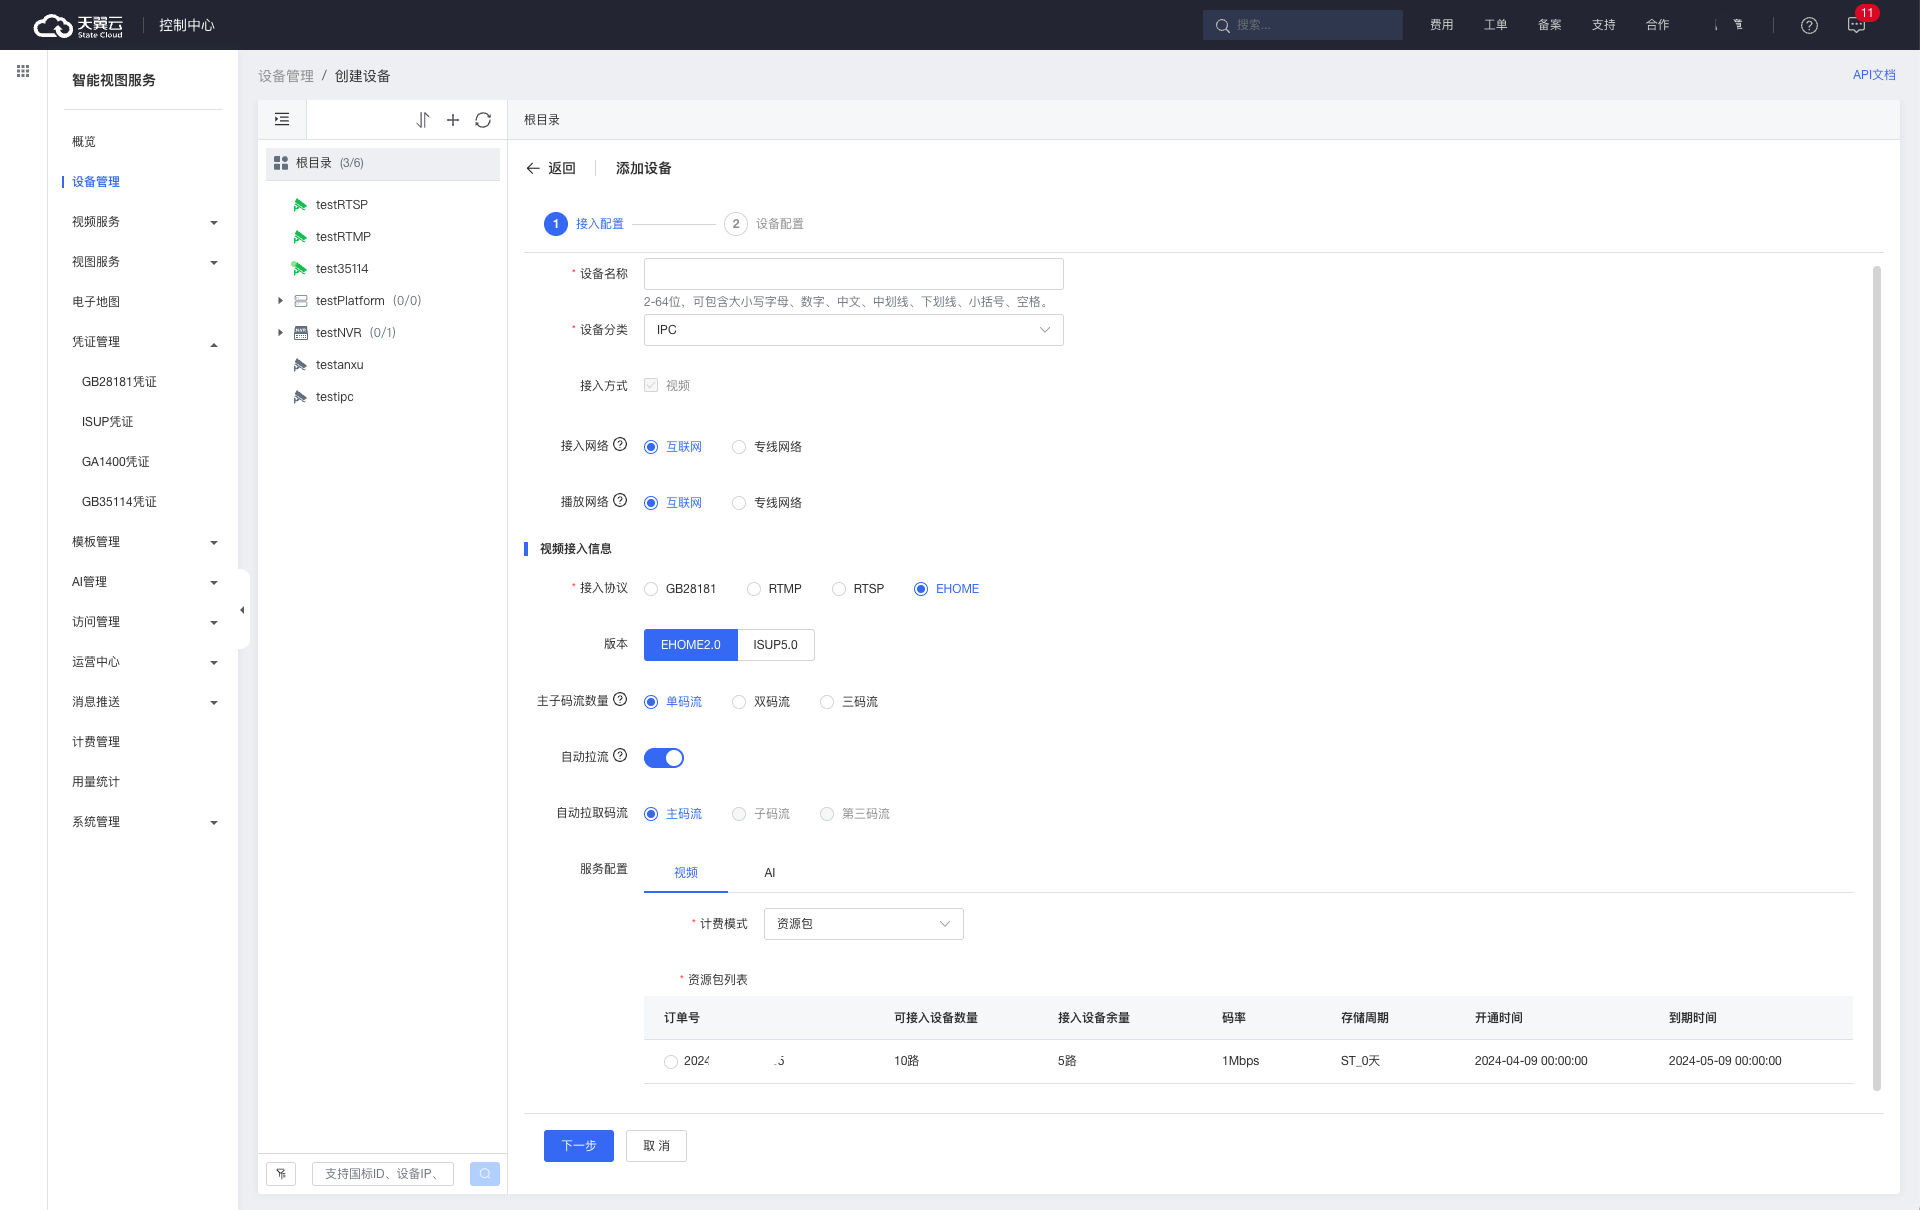Image resolution: width=1920 pixels, height=1210 pixels.
Task: Open GB28181凭证 submenu item
Action: (119, 382)
